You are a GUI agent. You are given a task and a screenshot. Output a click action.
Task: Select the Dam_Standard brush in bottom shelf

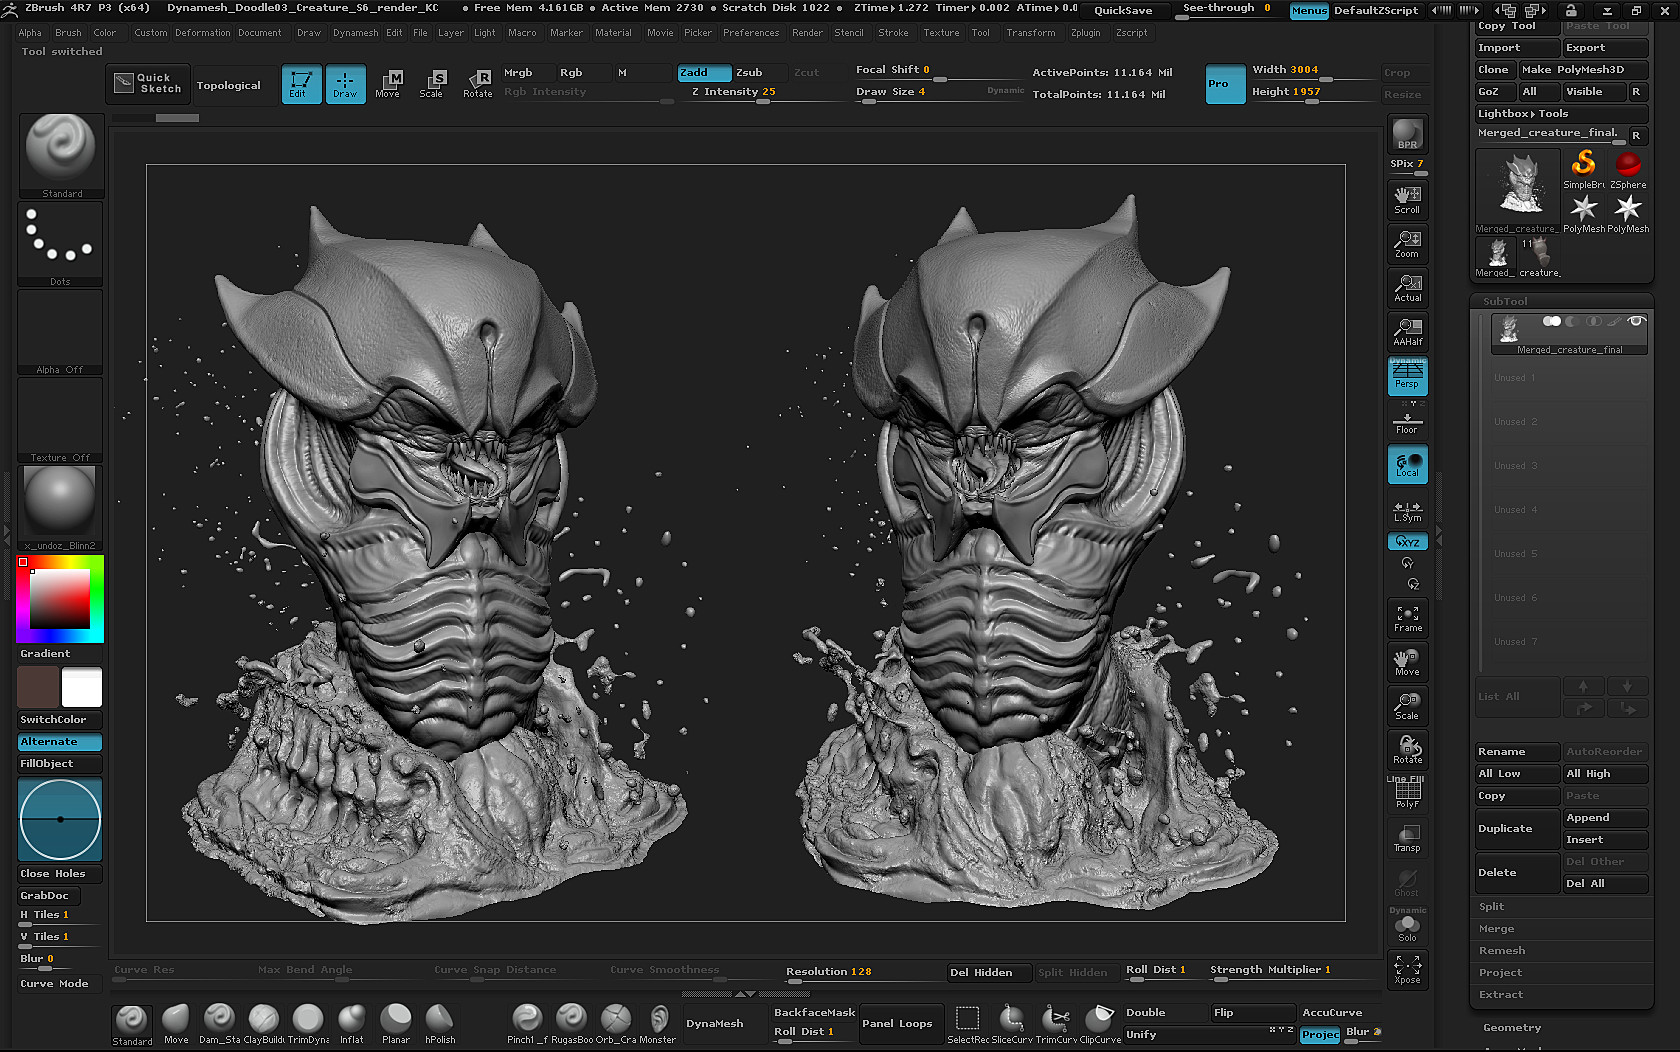[219, 1025]
